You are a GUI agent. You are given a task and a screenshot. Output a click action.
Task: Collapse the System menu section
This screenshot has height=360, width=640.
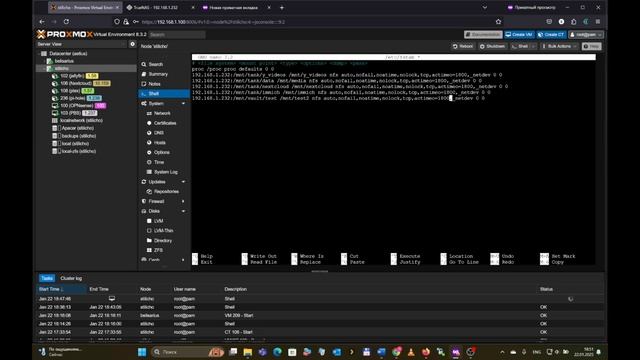(x=183, y=104)
